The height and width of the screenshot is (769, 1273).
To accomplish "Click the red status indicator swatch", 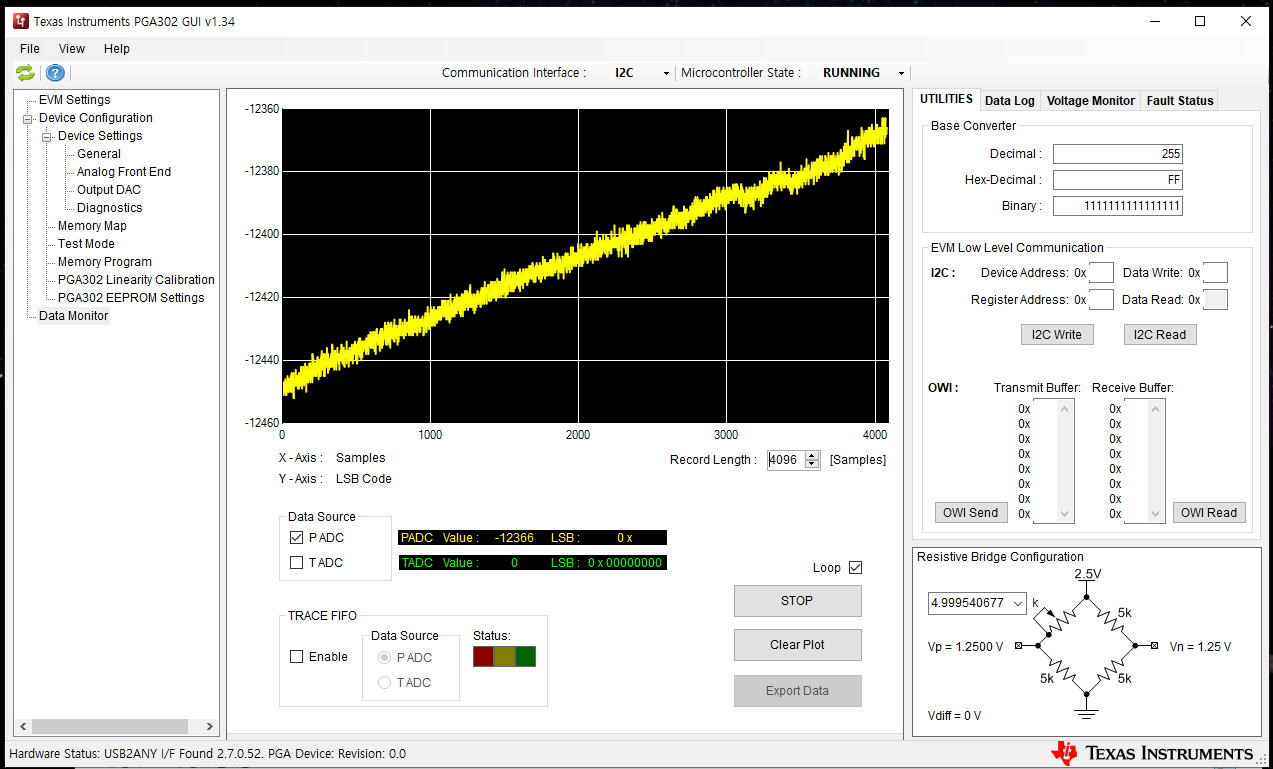I will tap(483, 657).
